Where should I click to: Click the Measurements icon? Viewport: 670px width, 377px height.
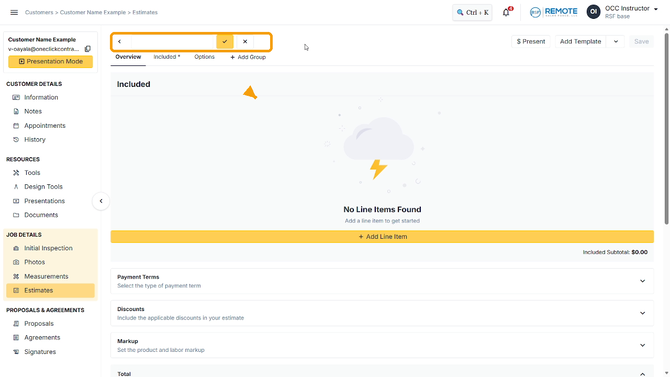16,277
